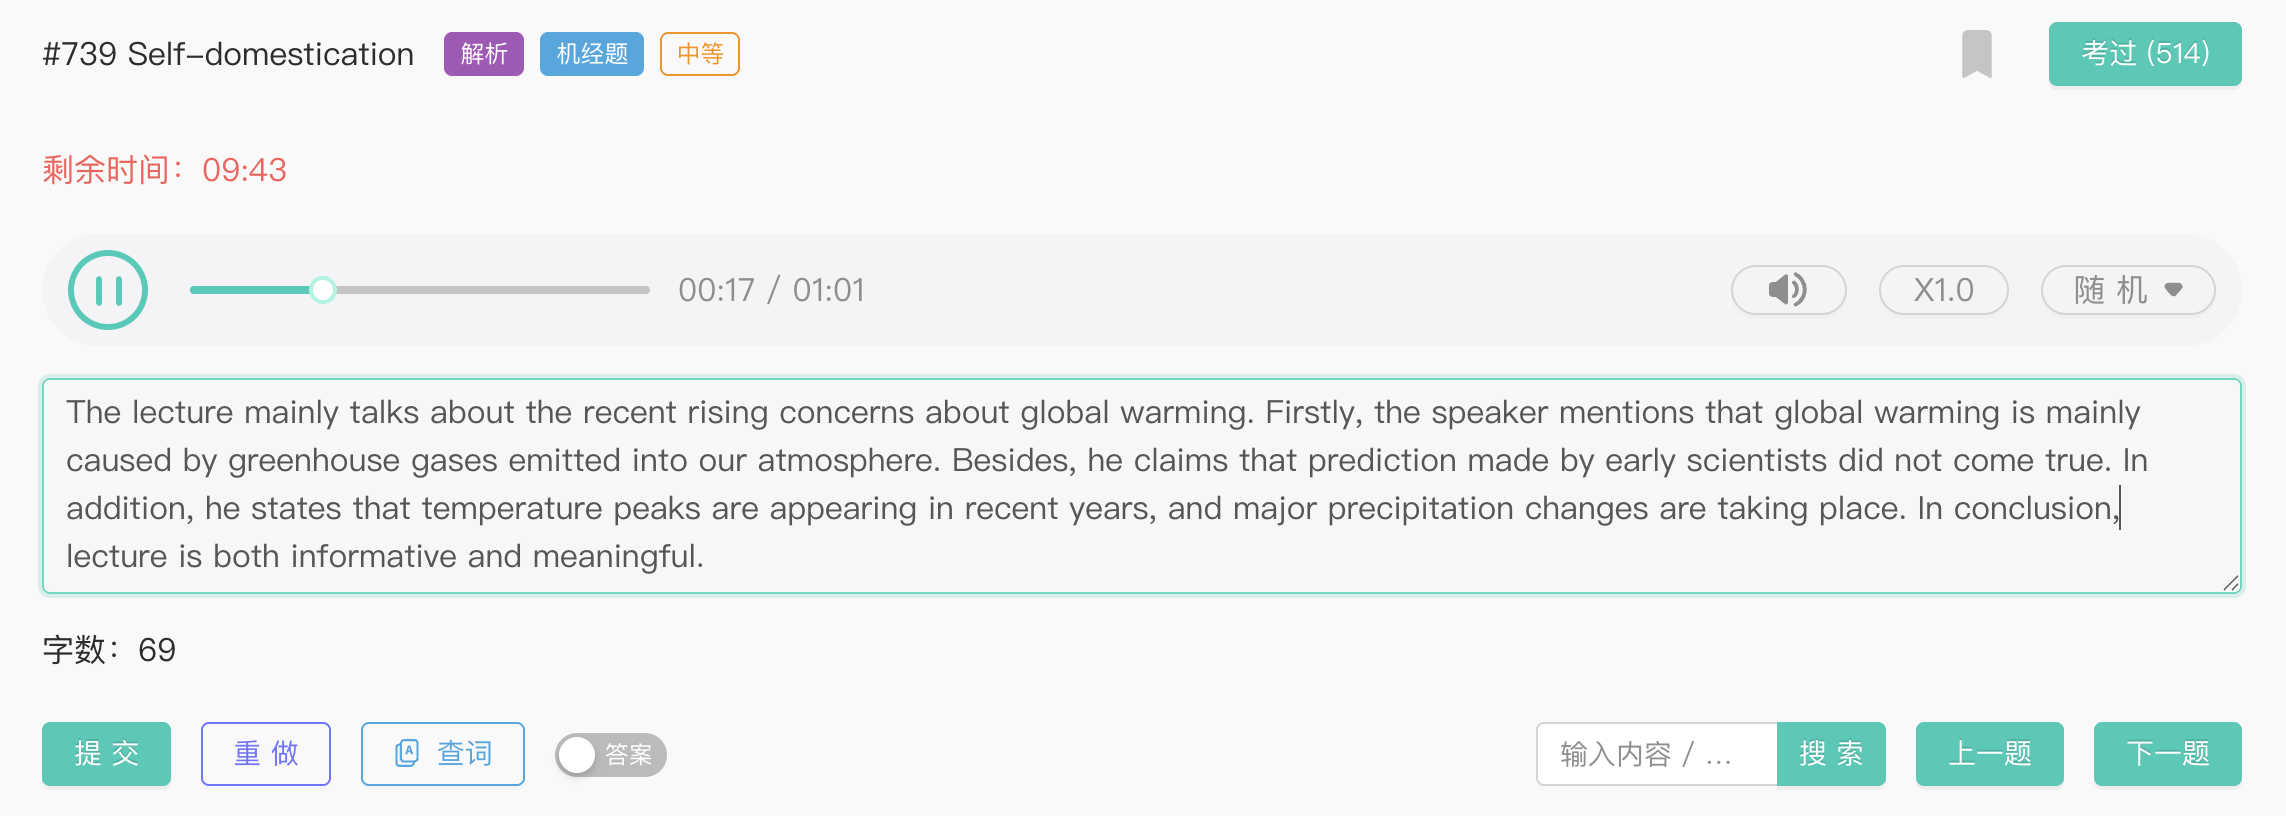Reset the answer with 重做
This screenshot has width=2286, height=816.
click(266, 753)
